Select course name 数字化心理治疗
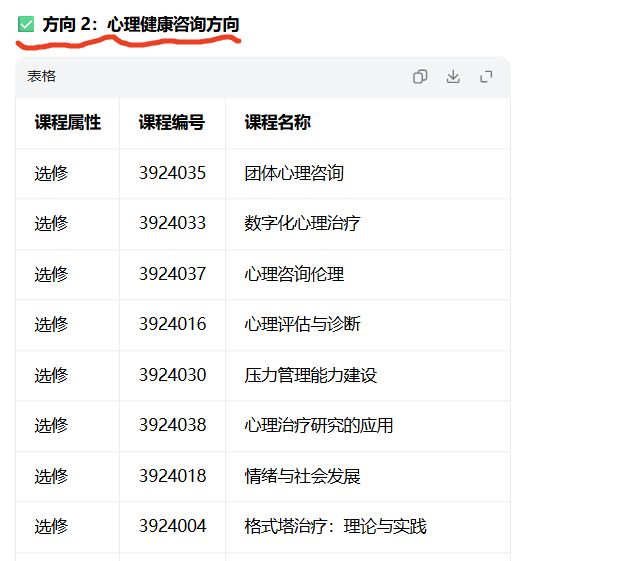 (x=302, y=223)
